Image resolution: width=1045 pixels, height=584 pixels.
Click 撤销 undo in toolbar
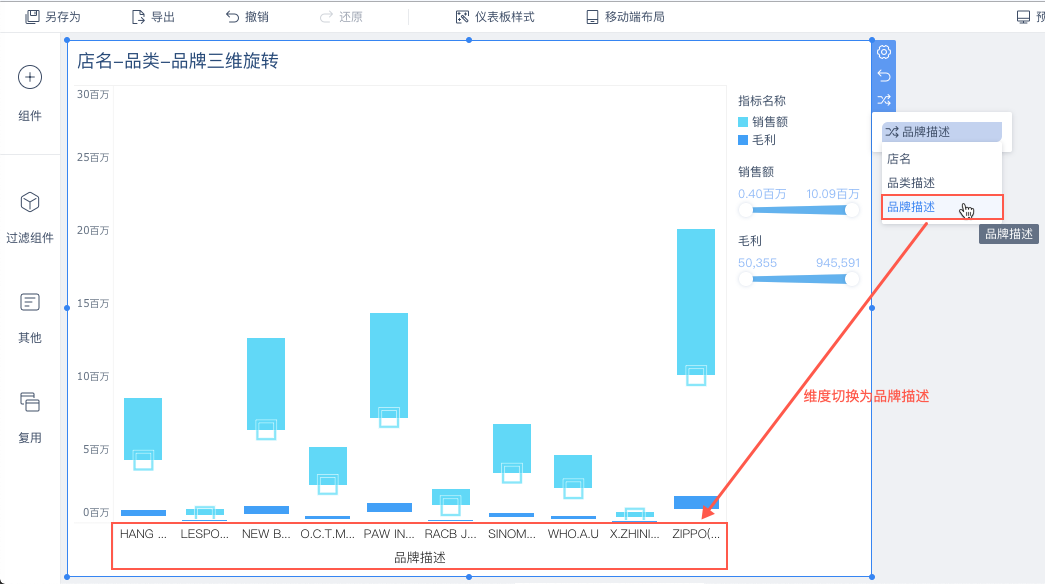pyautogui.click(x=247, y=17)
